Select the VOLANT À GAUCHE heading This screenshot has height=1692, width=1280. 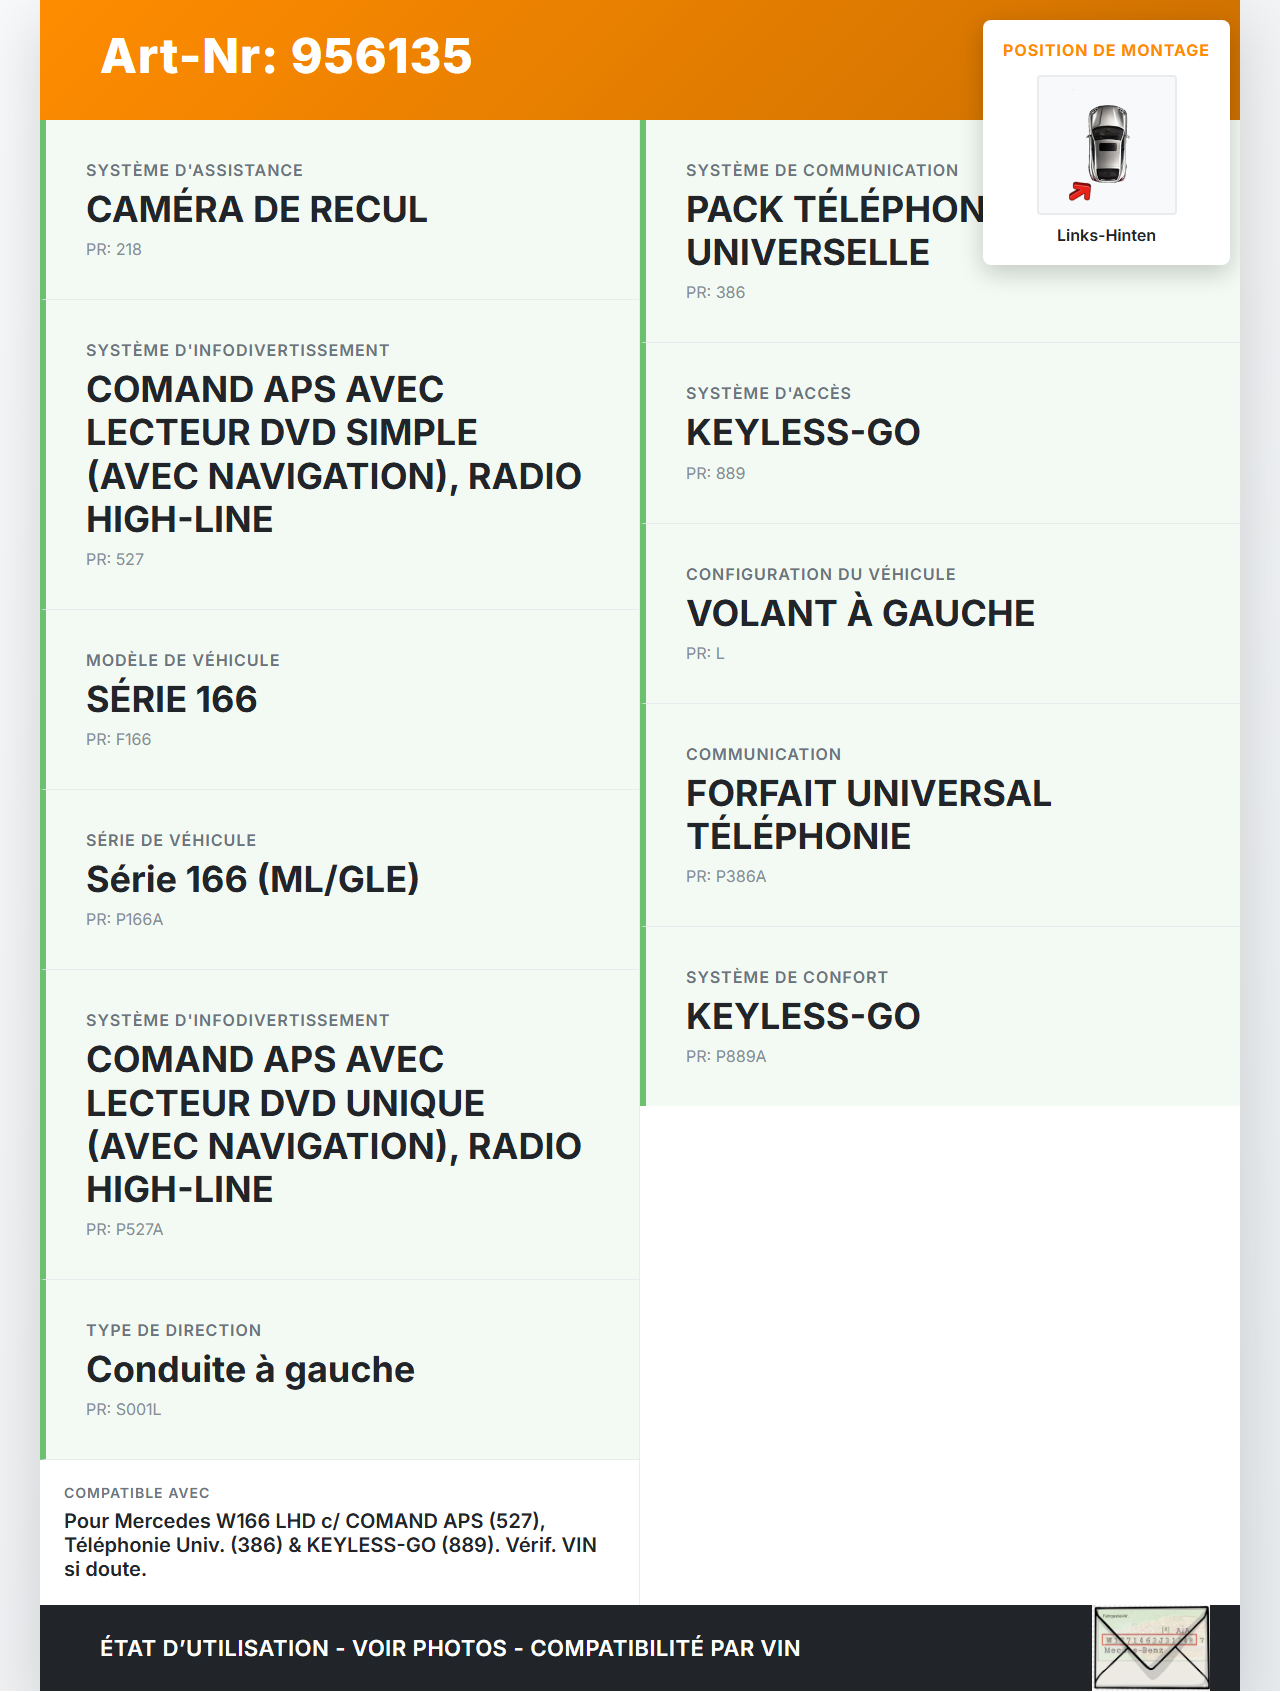860,613
